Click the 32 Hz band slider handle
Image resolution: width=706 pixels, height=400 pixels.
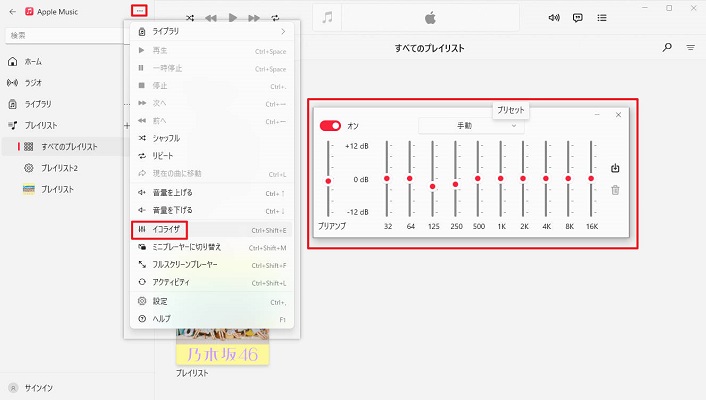[387, 178]
